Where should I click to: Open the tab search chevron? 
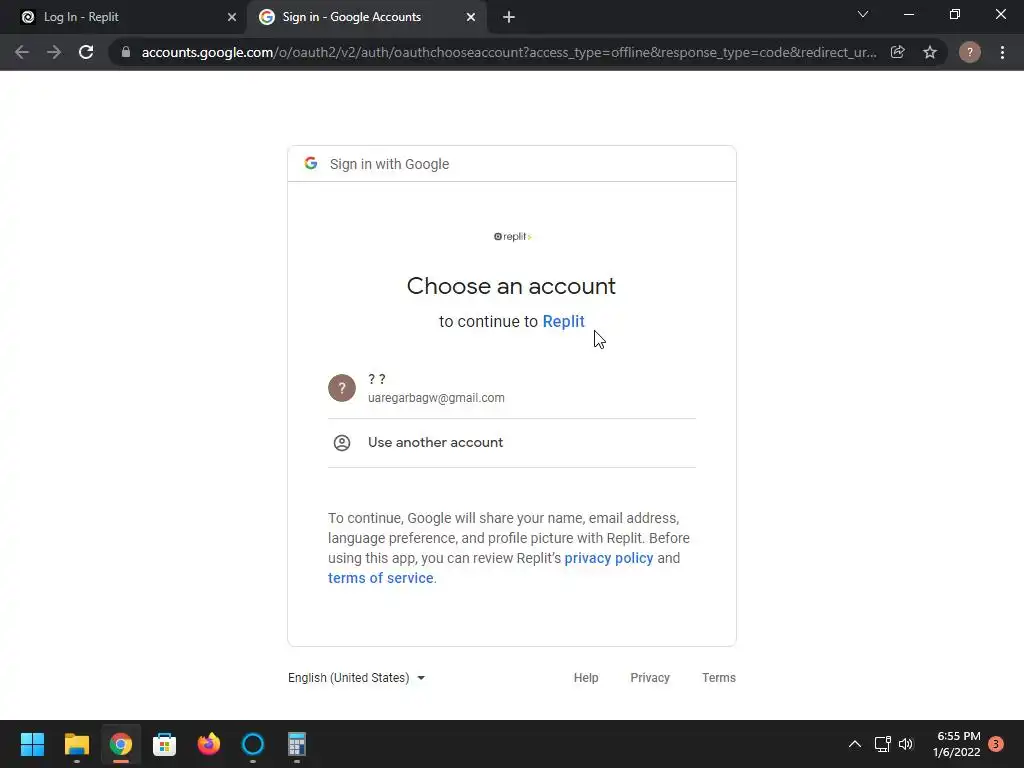(x=863, y=14)
